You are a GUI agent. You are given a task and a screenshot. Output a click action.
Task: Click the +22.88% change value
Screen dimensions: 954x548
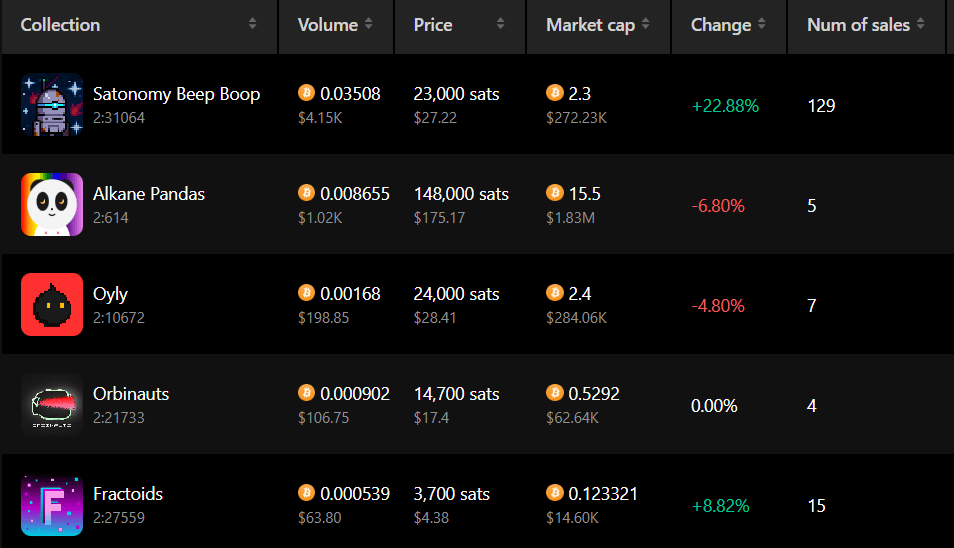(x=725, y=106)
